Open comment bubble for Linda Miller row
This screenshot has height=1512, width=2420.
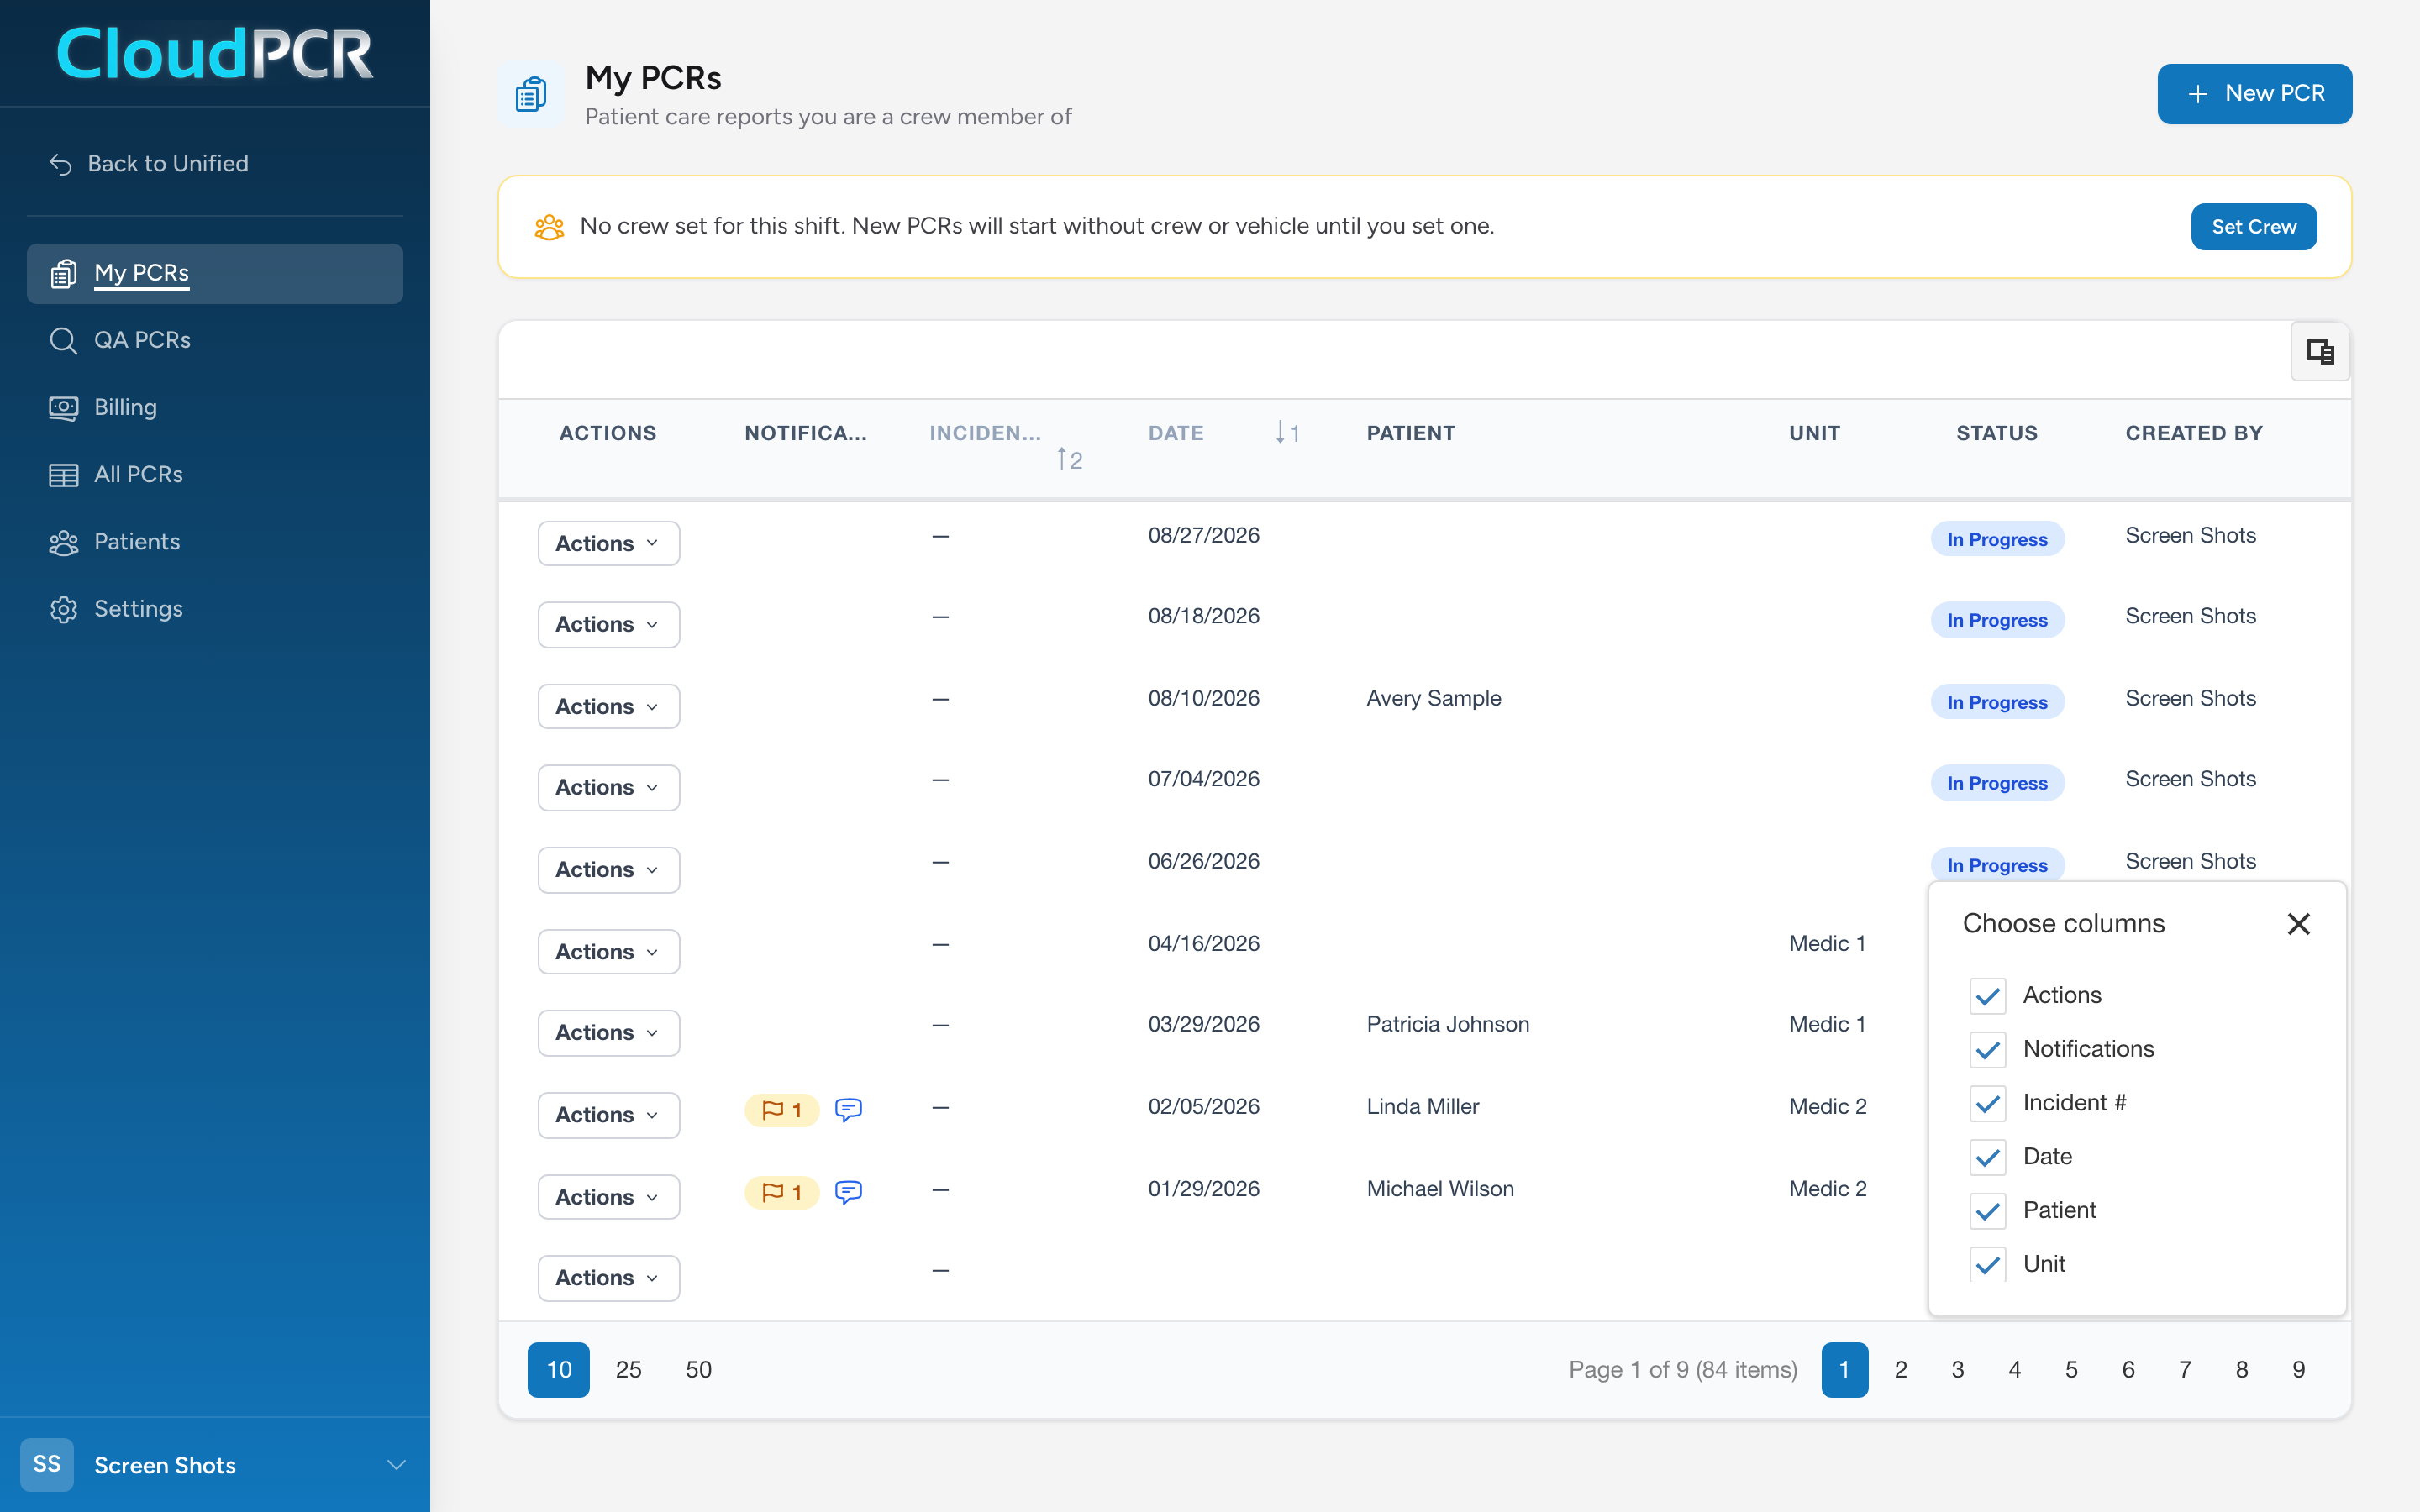[x=848, y=1109]
